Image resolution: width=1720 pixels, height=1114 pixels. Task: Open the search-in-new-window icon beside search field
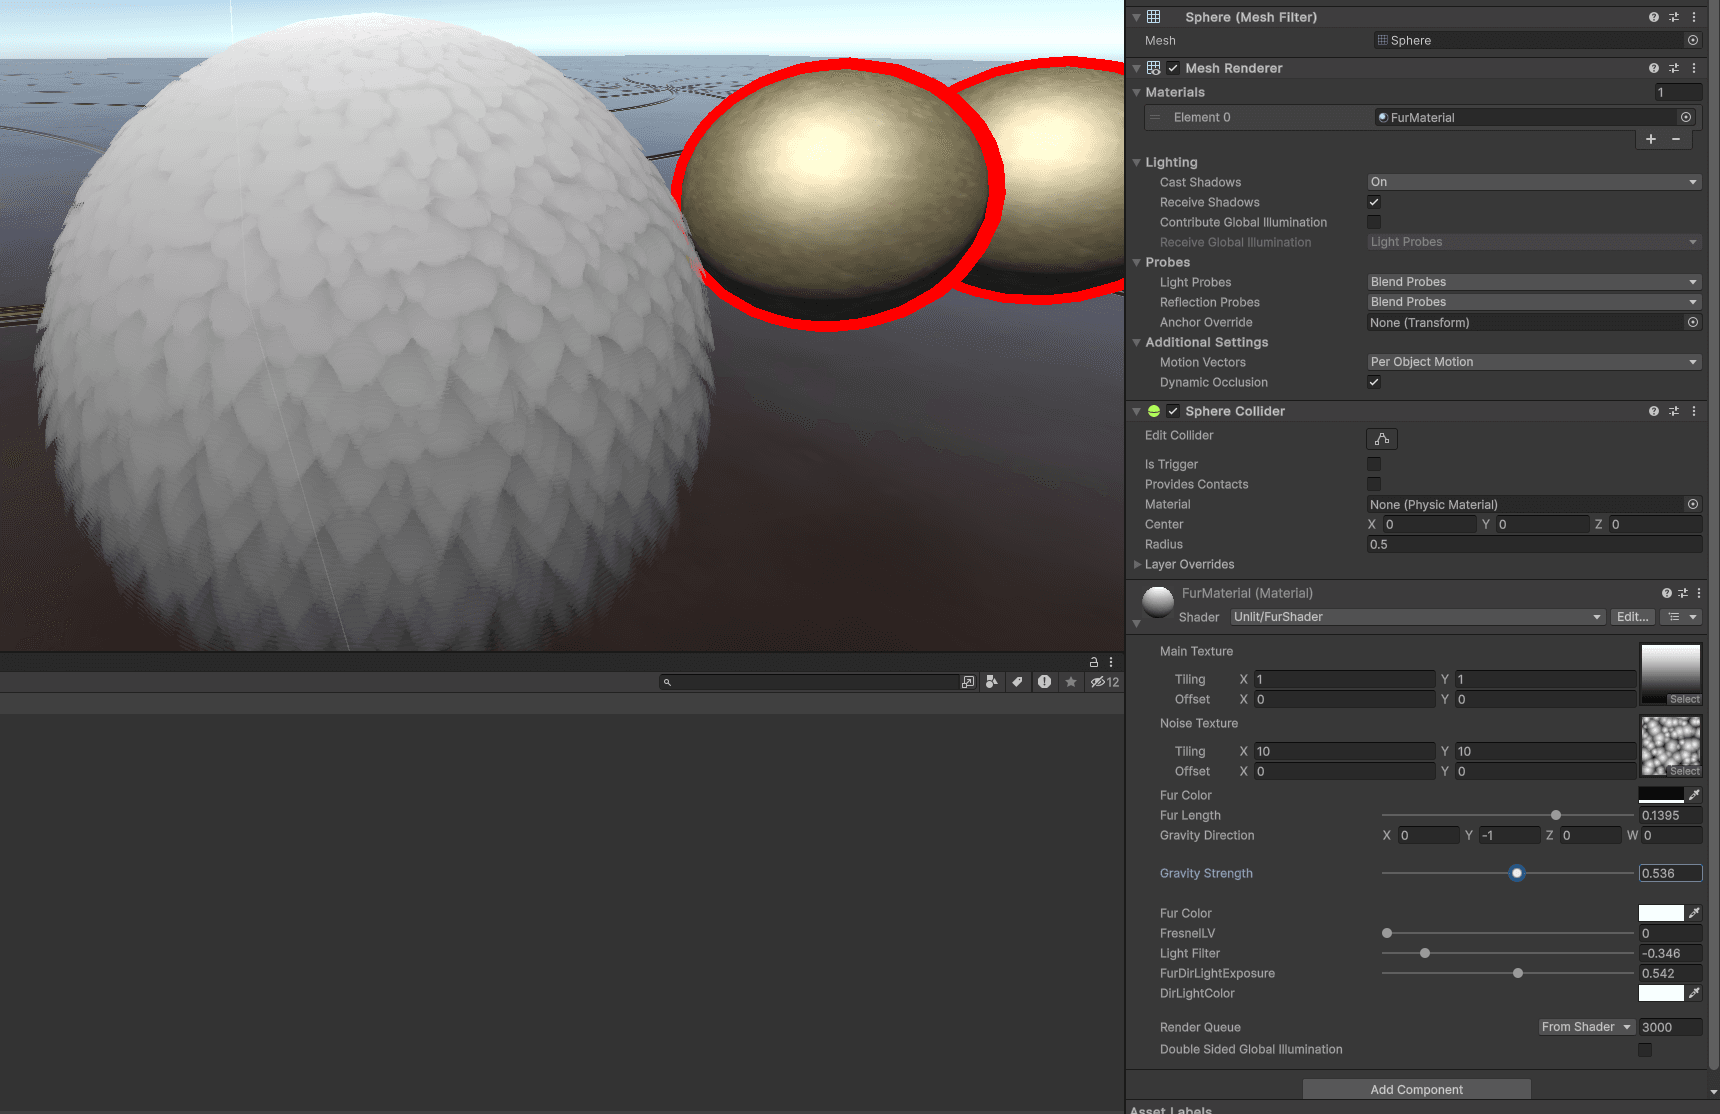pyautogui.click(x=968, y=682)
